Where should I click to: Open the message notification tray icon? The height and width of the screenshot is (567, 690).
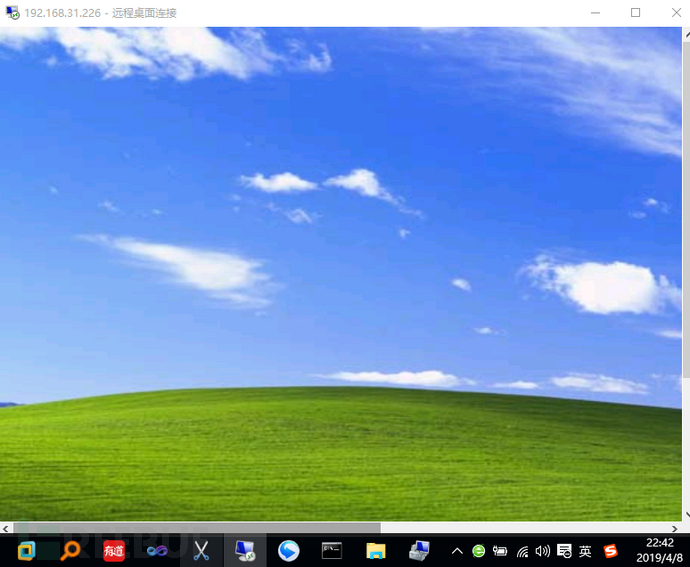tap(564, 551)
